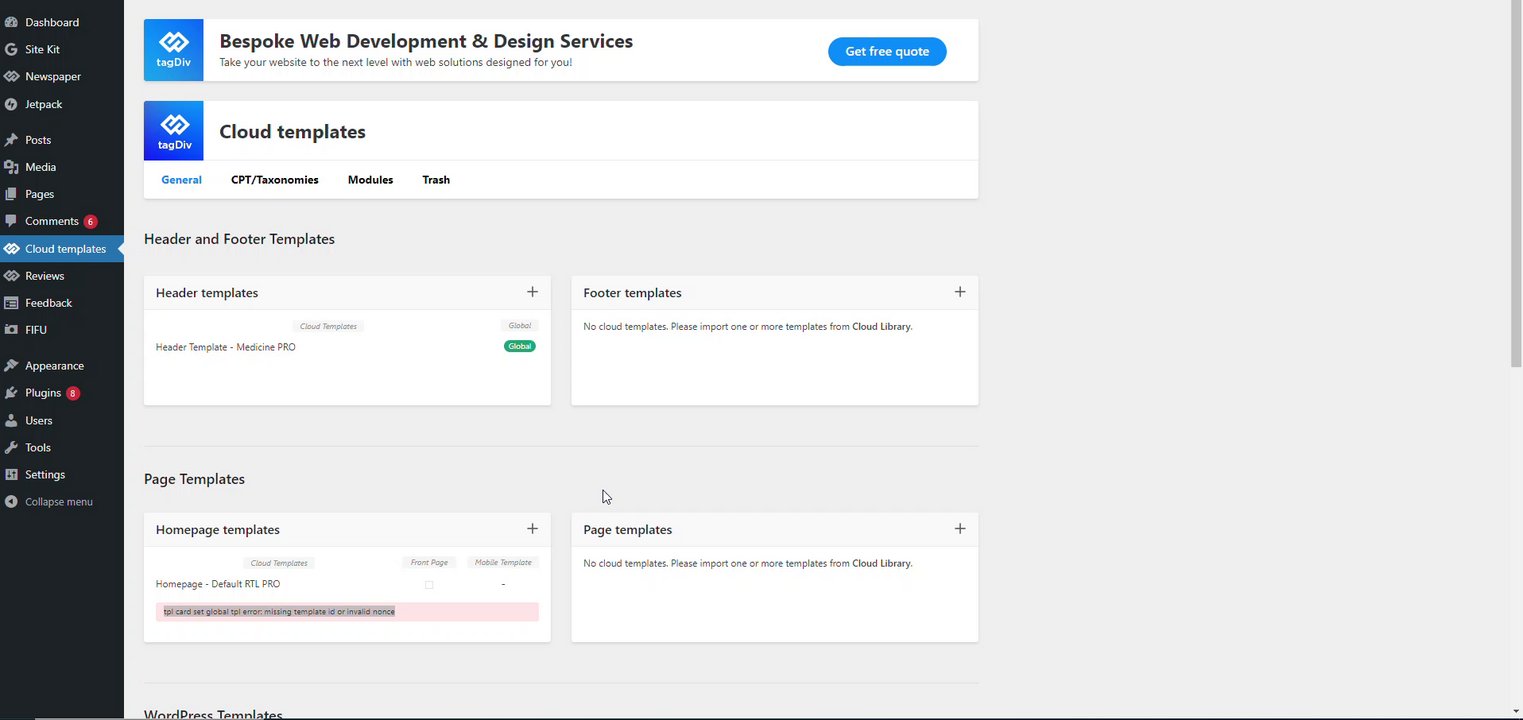
Task: Check Front Page box for Default RTL PRO
Action: click(x=429, y=584)
